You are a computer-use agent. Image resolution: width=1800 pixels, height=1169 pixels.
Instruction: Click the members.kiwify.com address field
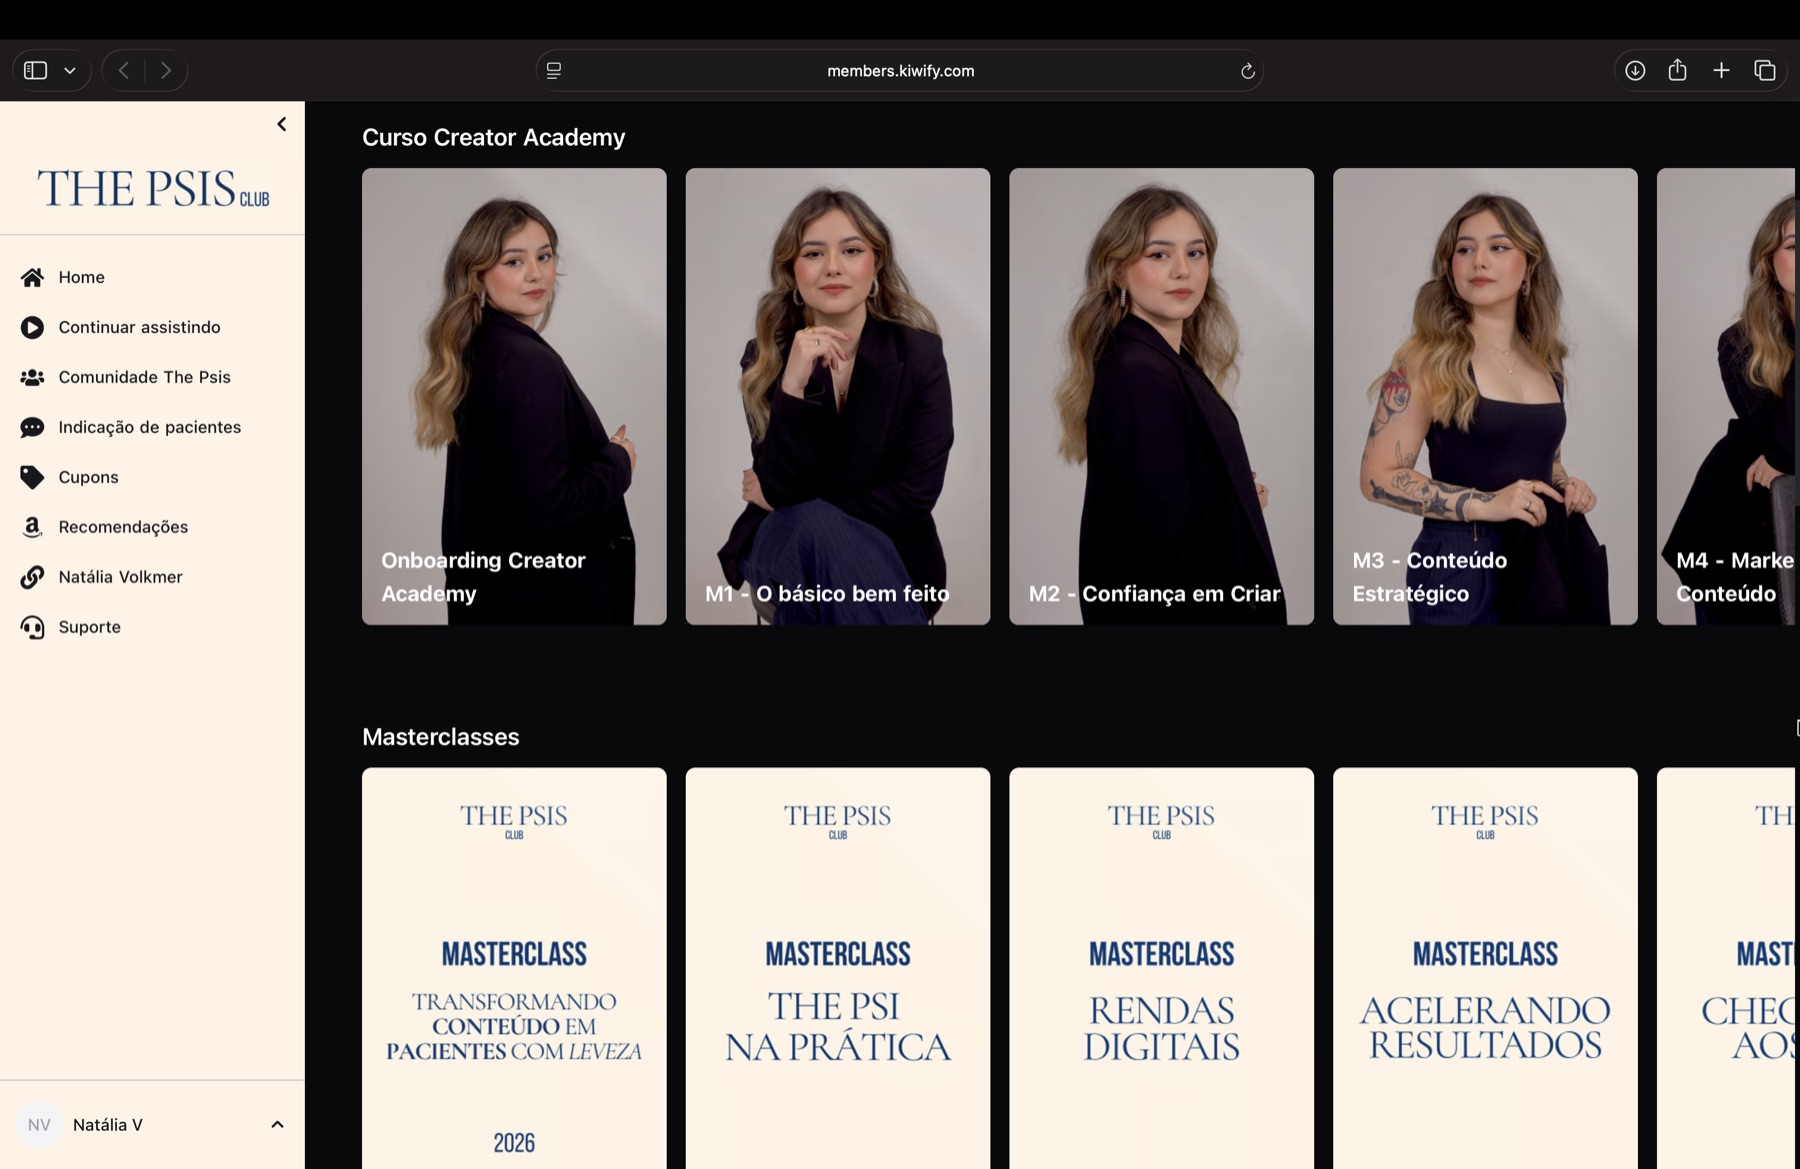click(900, 70)
